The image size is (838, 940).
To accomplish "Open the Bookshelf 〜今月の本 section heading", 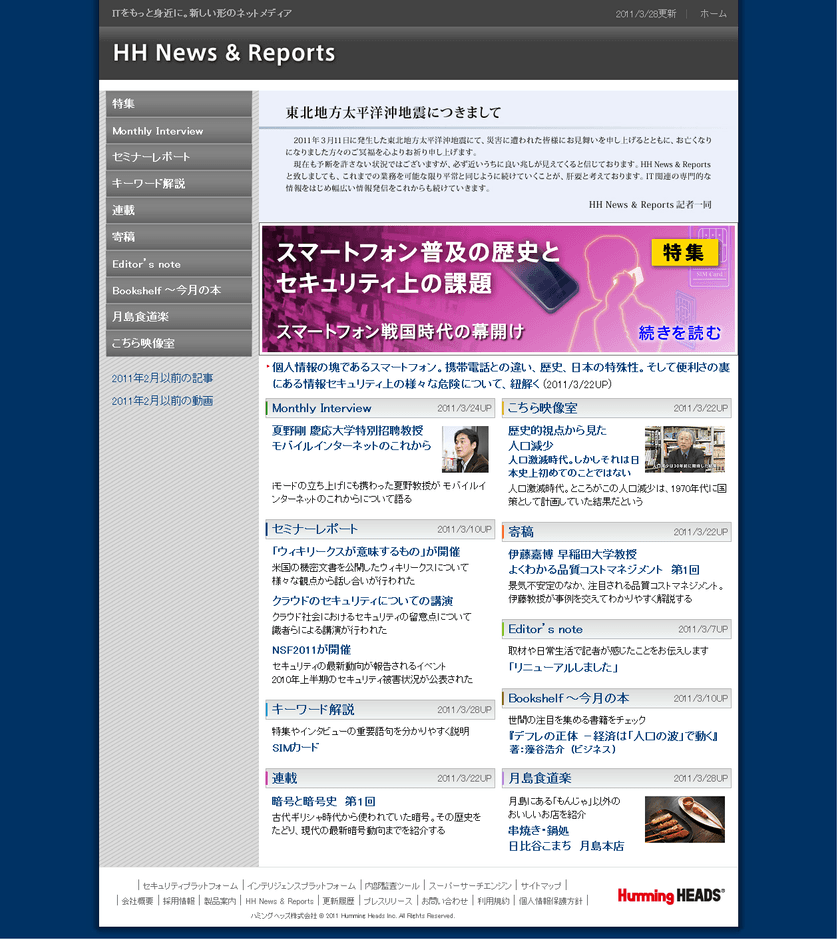I will click(x=568, y=698).
